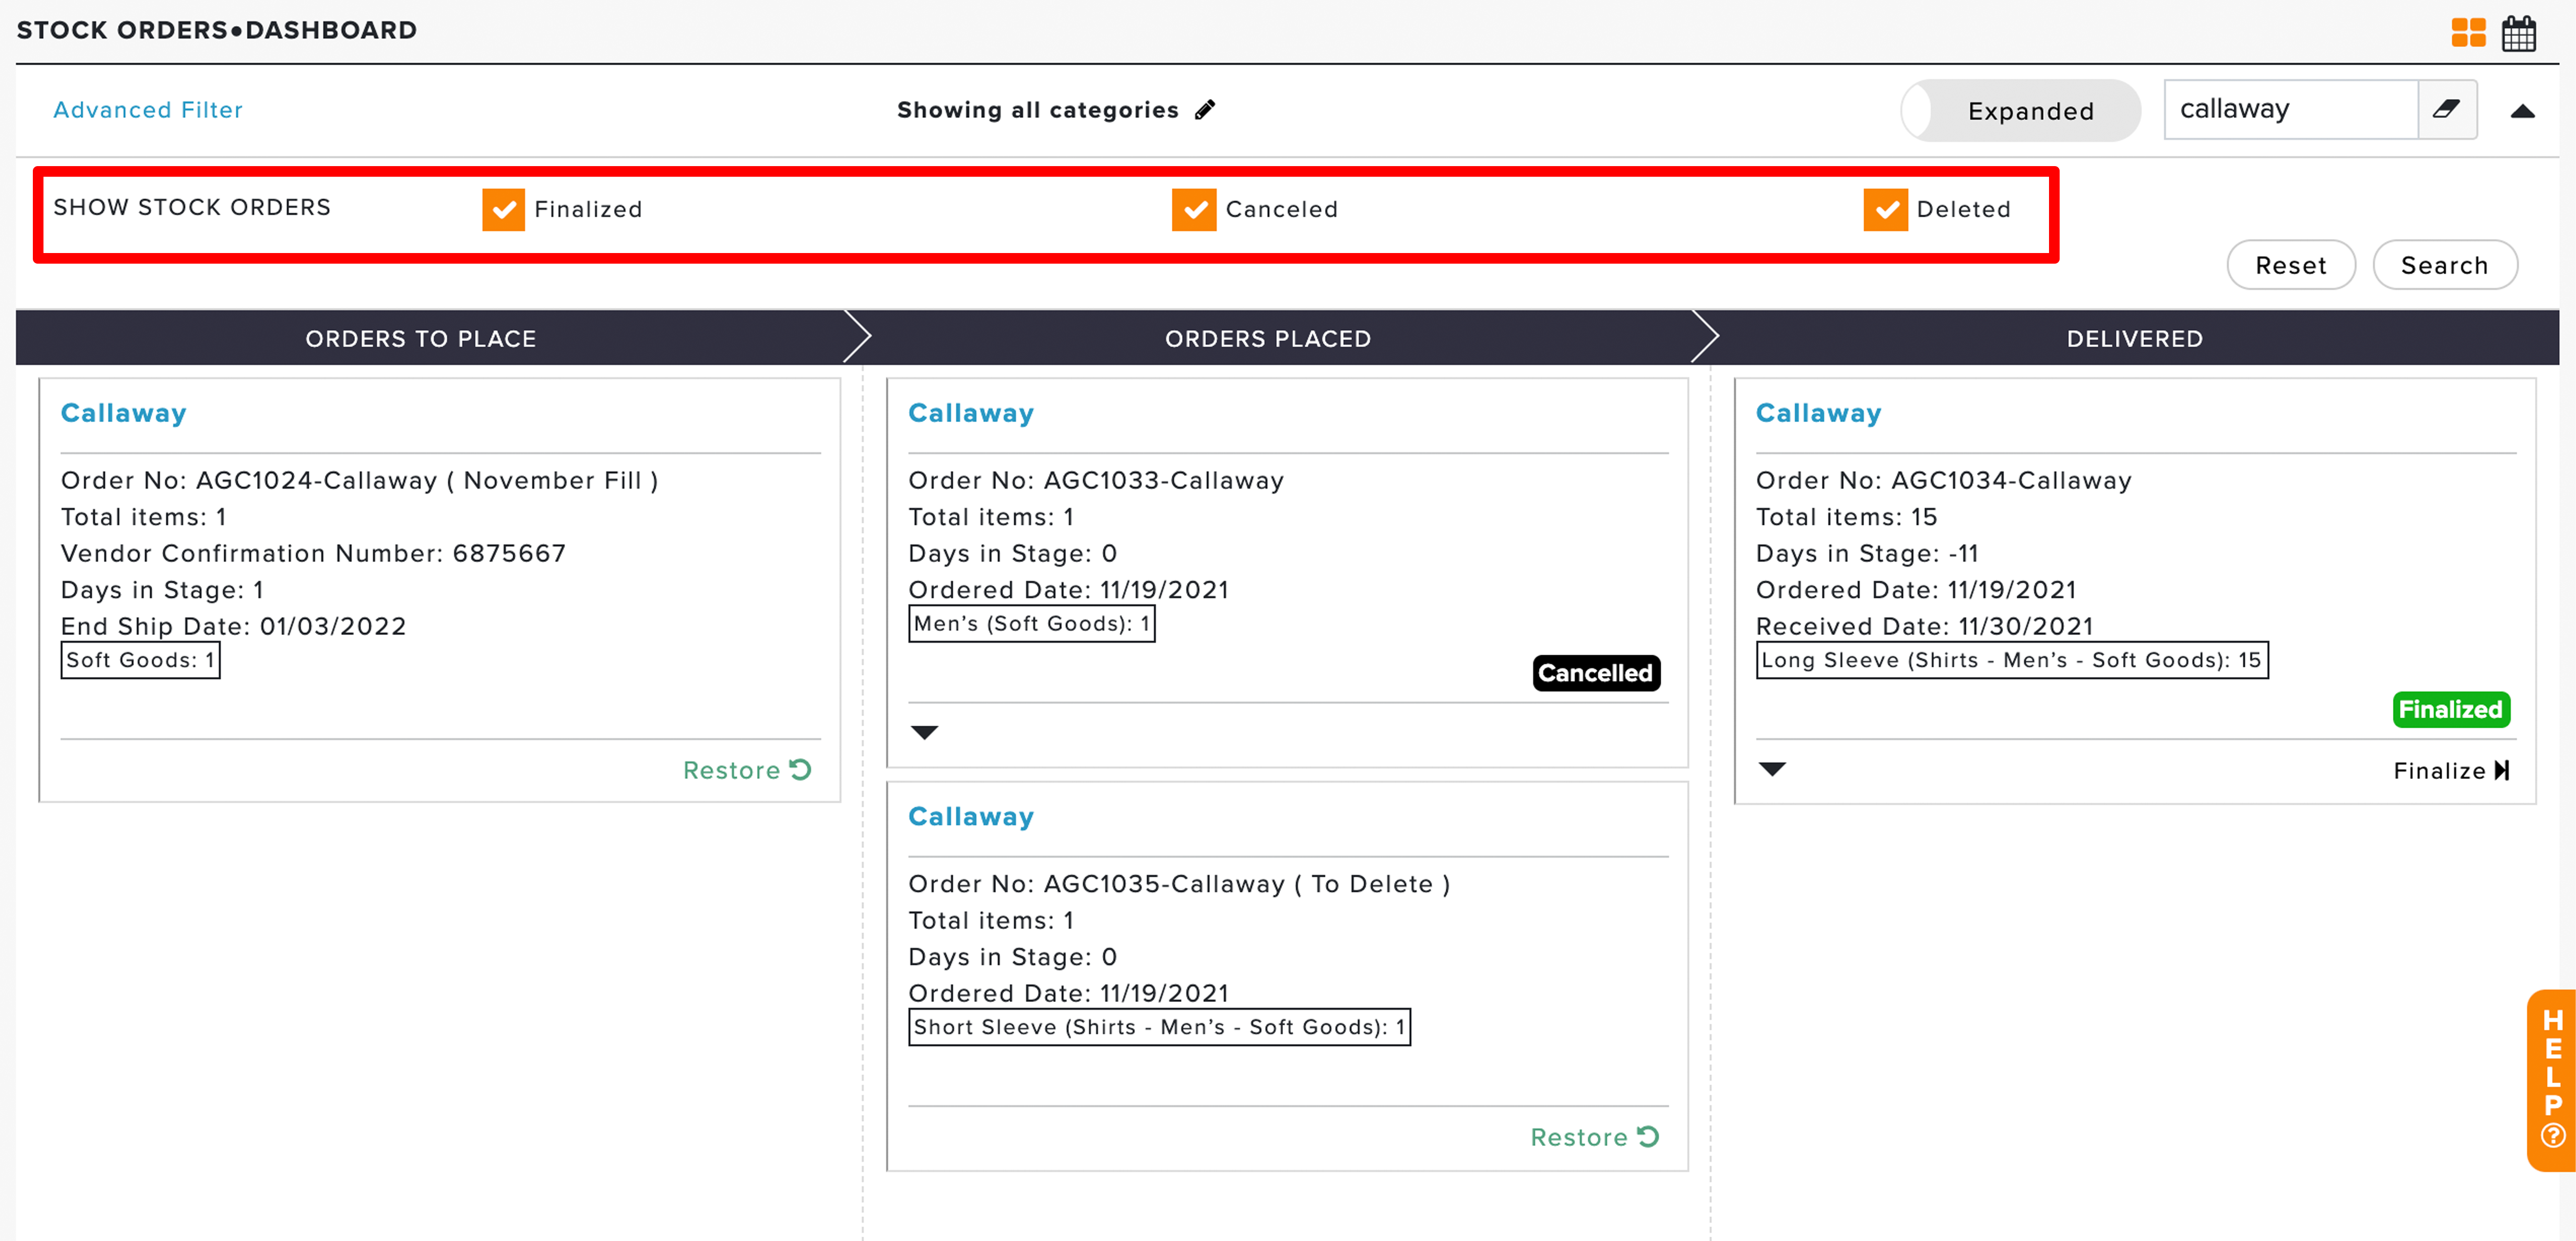Open the orange HELP side tab
The image size is (2576, 1241).
(x=2551, y=1080)
